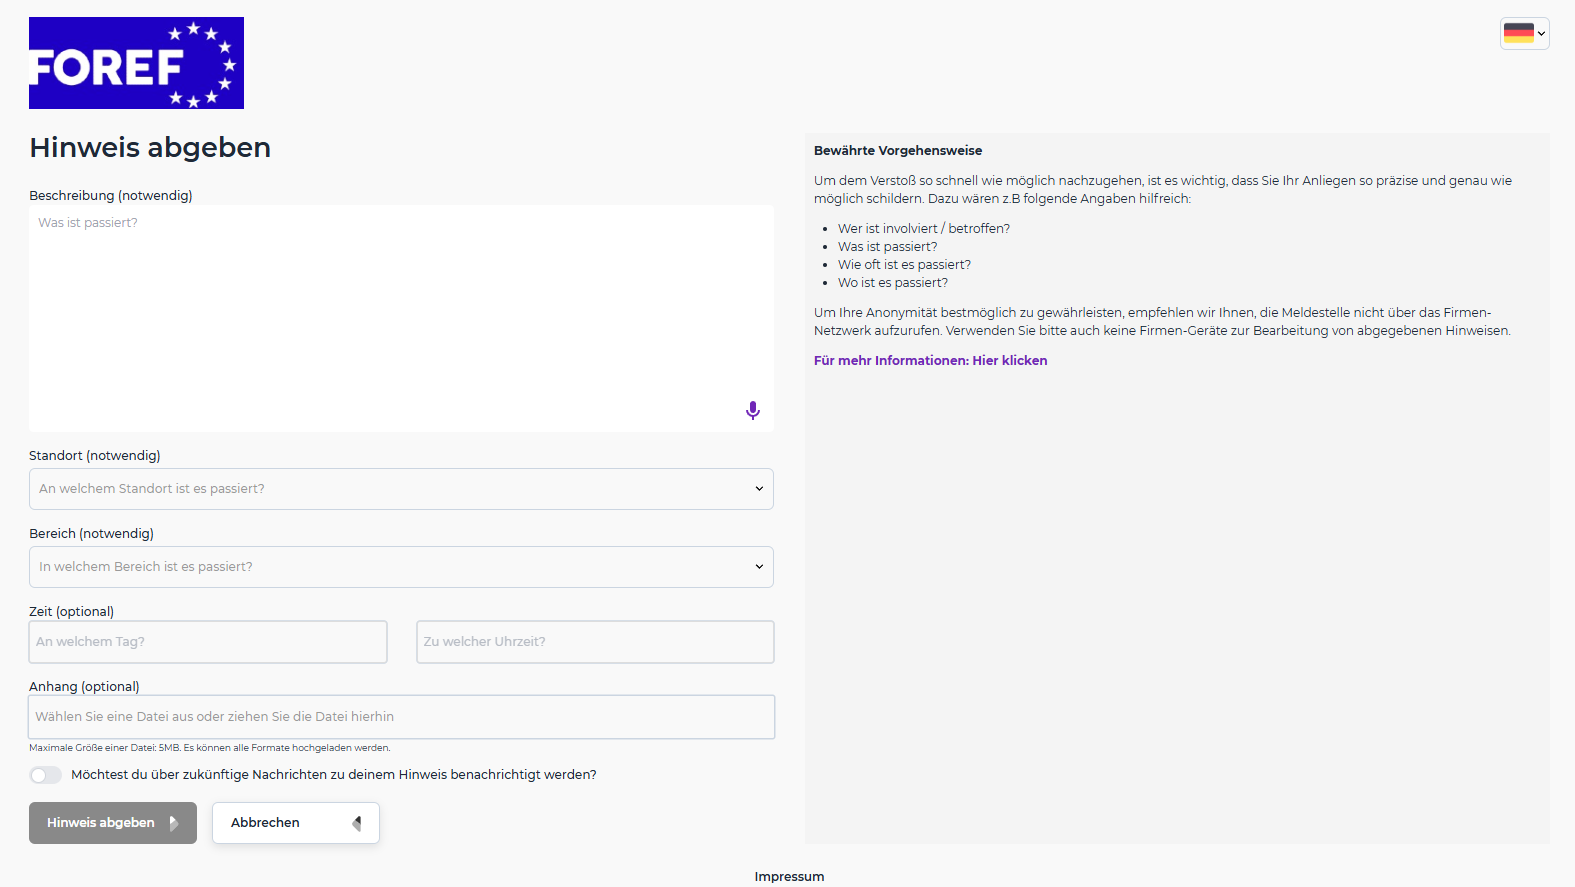Open the Standort location dropdown
Image resolution: width=1575 pixels, height=887 pixels.
coord(400,489)
